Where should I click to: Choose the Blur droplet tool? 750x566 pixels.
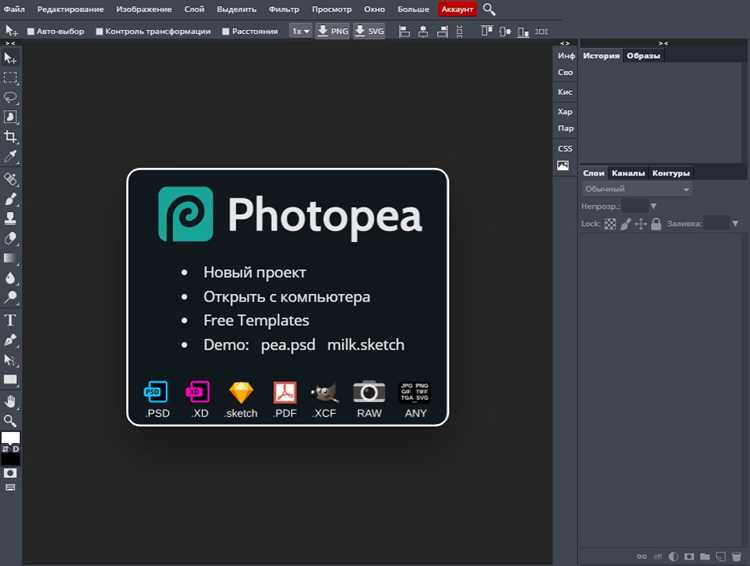pos(10,278)
